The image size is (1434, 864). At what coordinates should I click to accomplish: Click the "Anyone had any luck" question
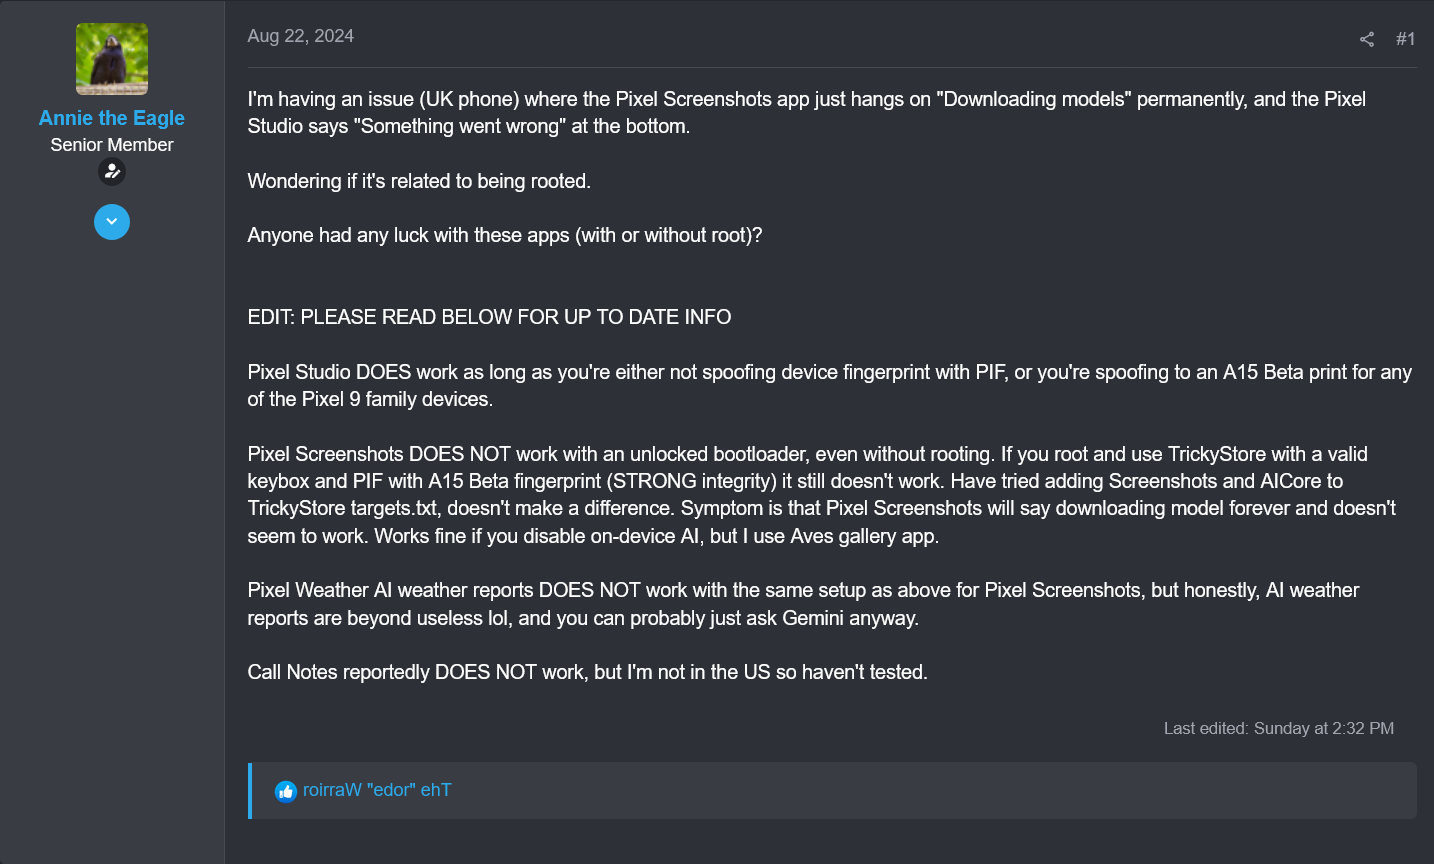click(504, 235)
